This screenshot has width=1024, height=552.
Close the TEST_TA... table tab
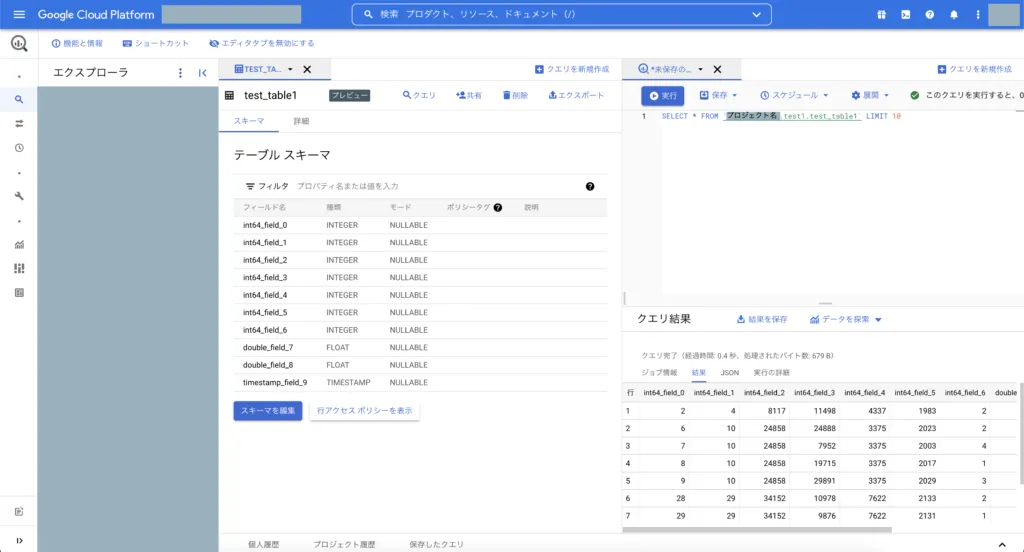[x=307, y=69]
